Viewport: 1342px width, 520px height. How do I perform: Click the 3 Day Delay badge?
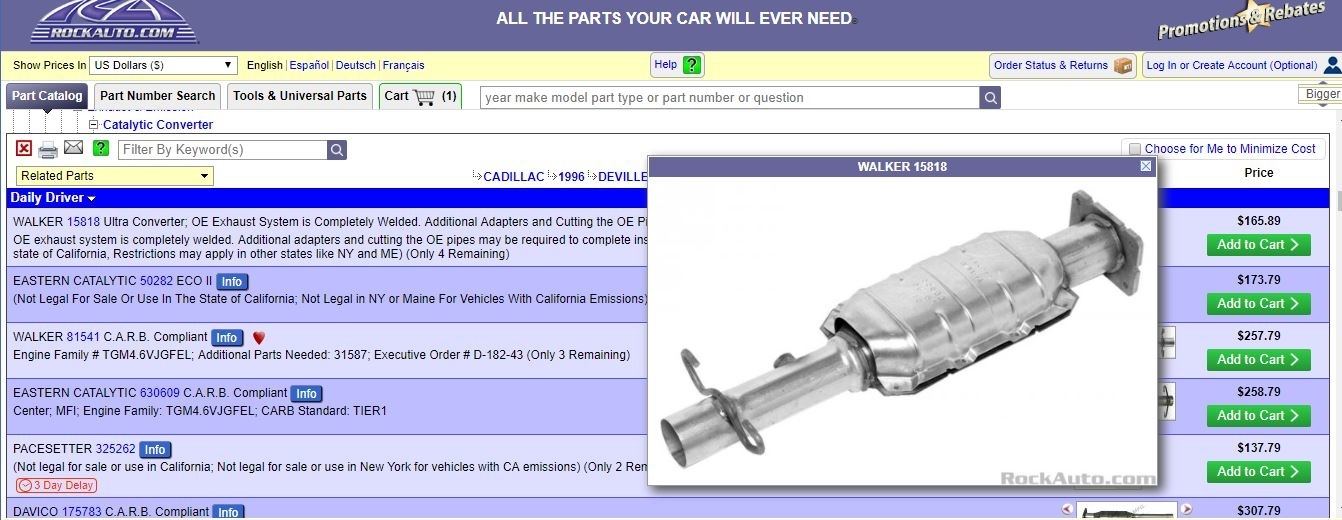click(56, 486)
